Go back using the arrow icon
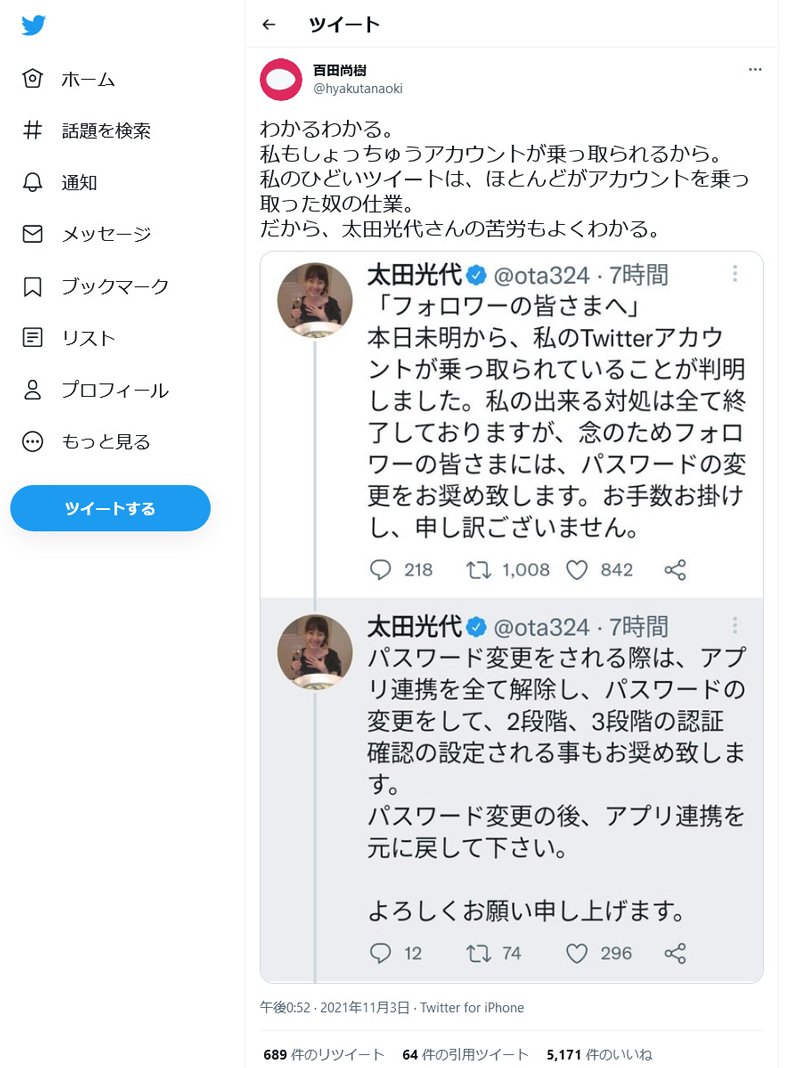The width and height of the screenshot is (800, 1068). pos(268,25)
